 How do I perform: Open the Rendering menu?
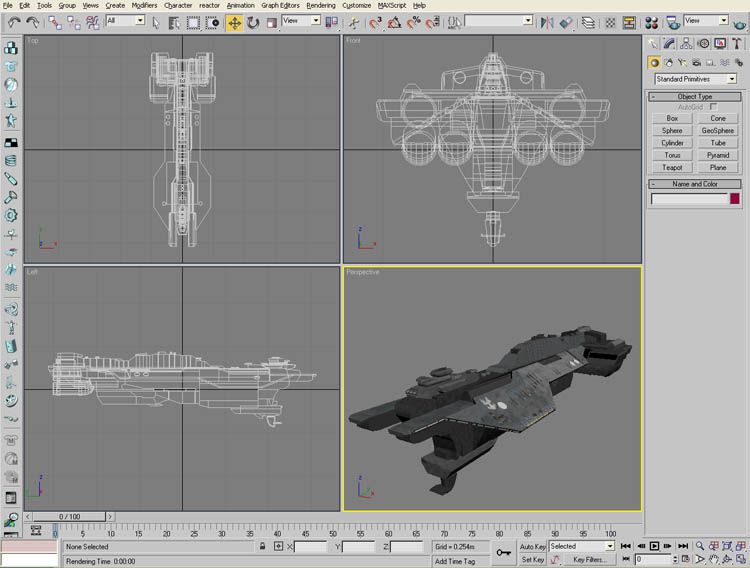tap(320, 5)
